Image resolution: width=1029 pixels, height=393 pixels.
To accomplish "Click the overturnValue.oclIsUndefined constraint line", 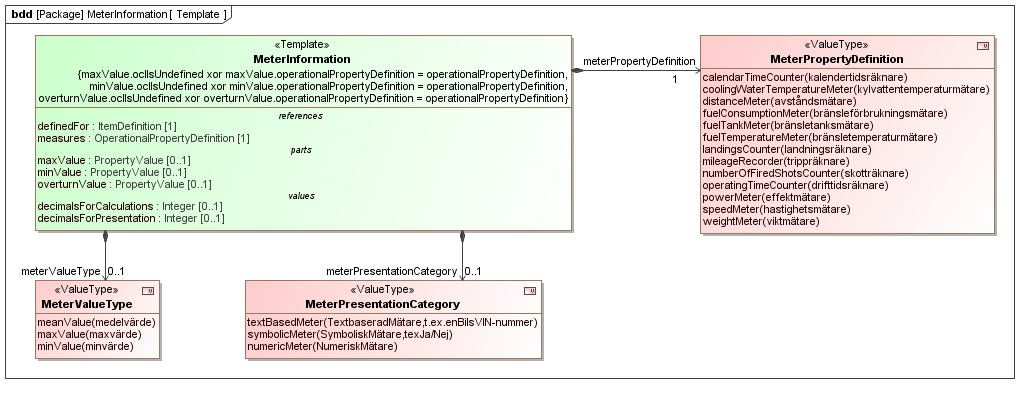I will 303,98.
